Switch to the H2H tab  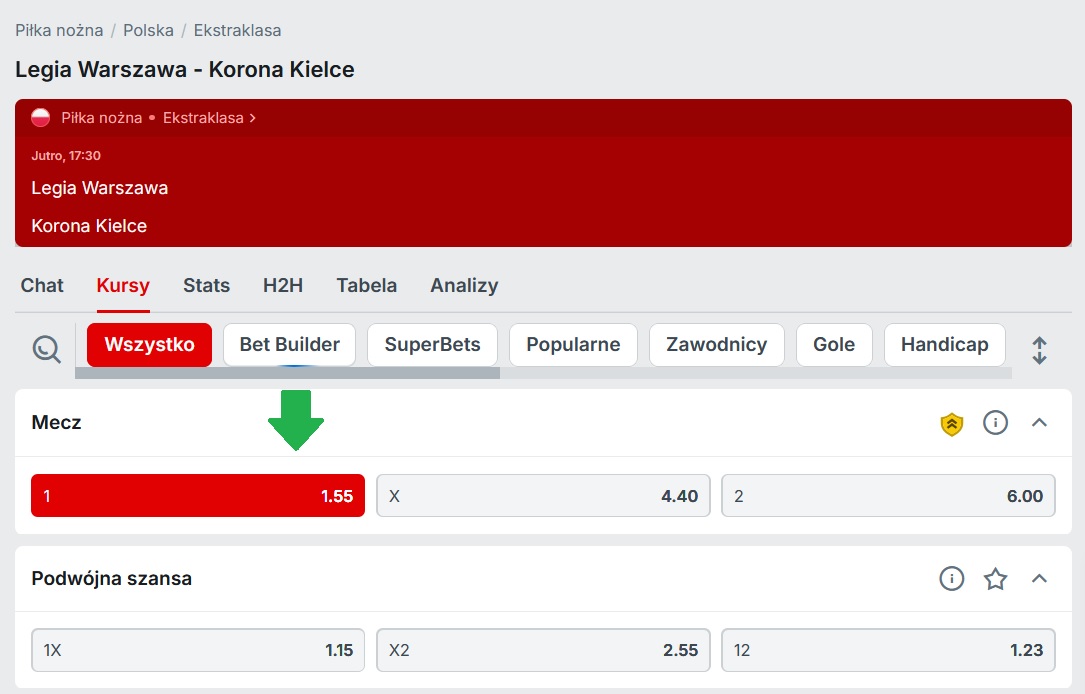tap(283, 286)
